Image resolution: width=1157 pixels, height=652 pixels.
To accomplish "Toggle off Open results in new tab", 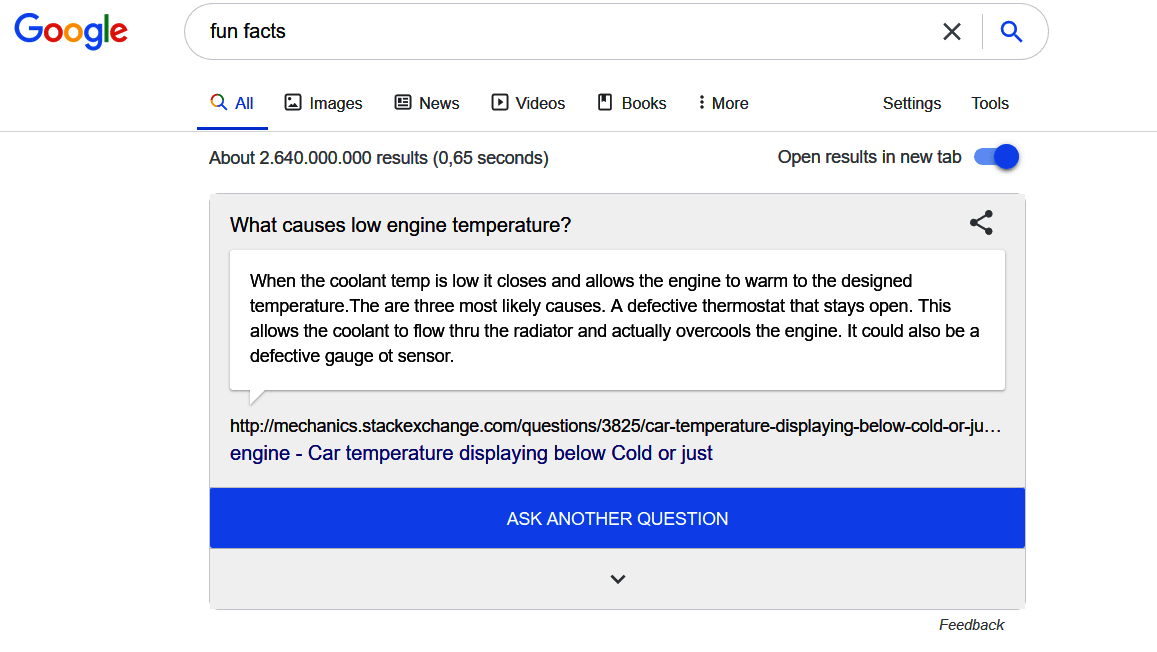I will click(x=997, y=157).
